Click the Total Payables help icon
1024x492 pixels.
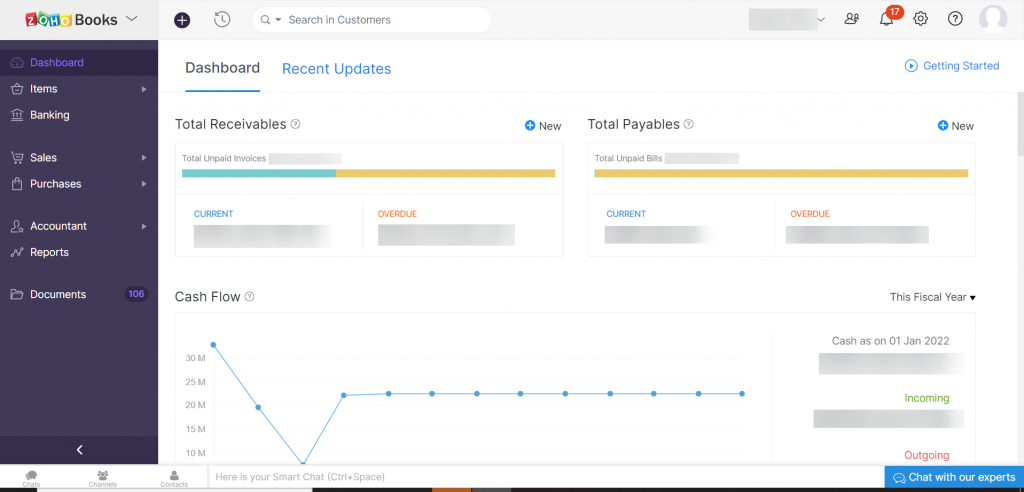click(688, 124)
